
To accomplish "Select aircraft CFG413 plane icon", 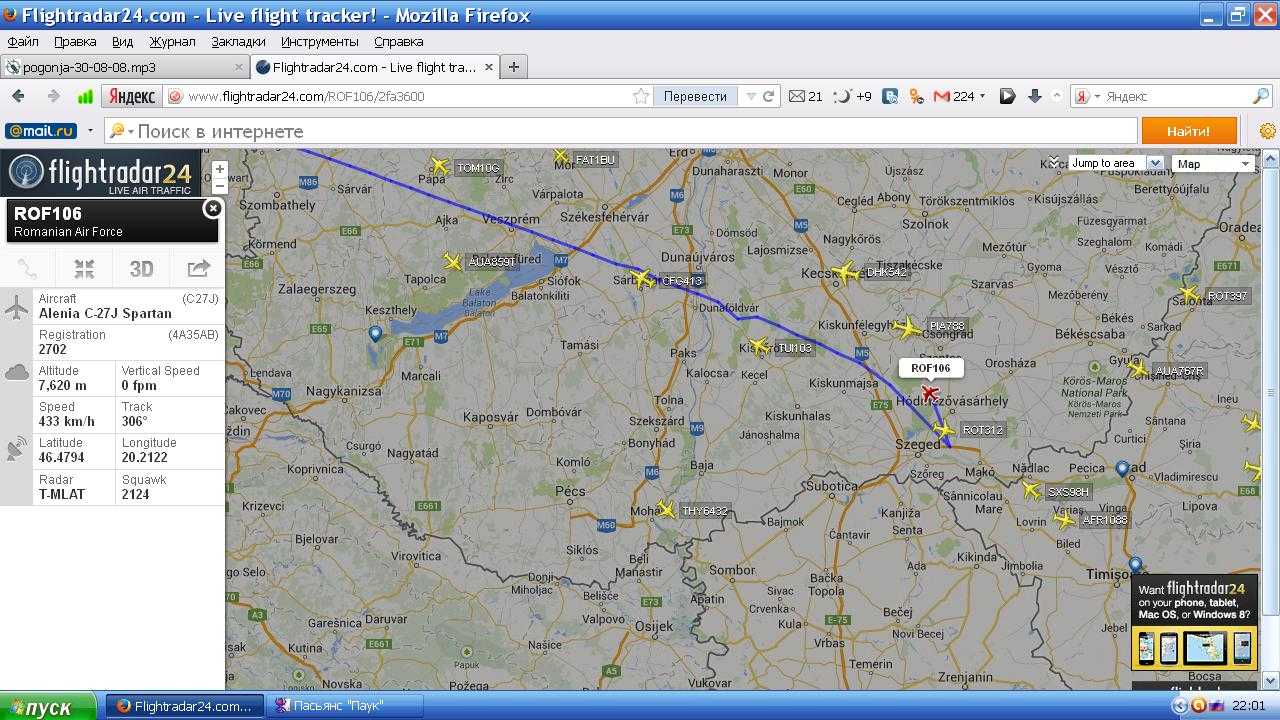I will (x=642, y=280).
